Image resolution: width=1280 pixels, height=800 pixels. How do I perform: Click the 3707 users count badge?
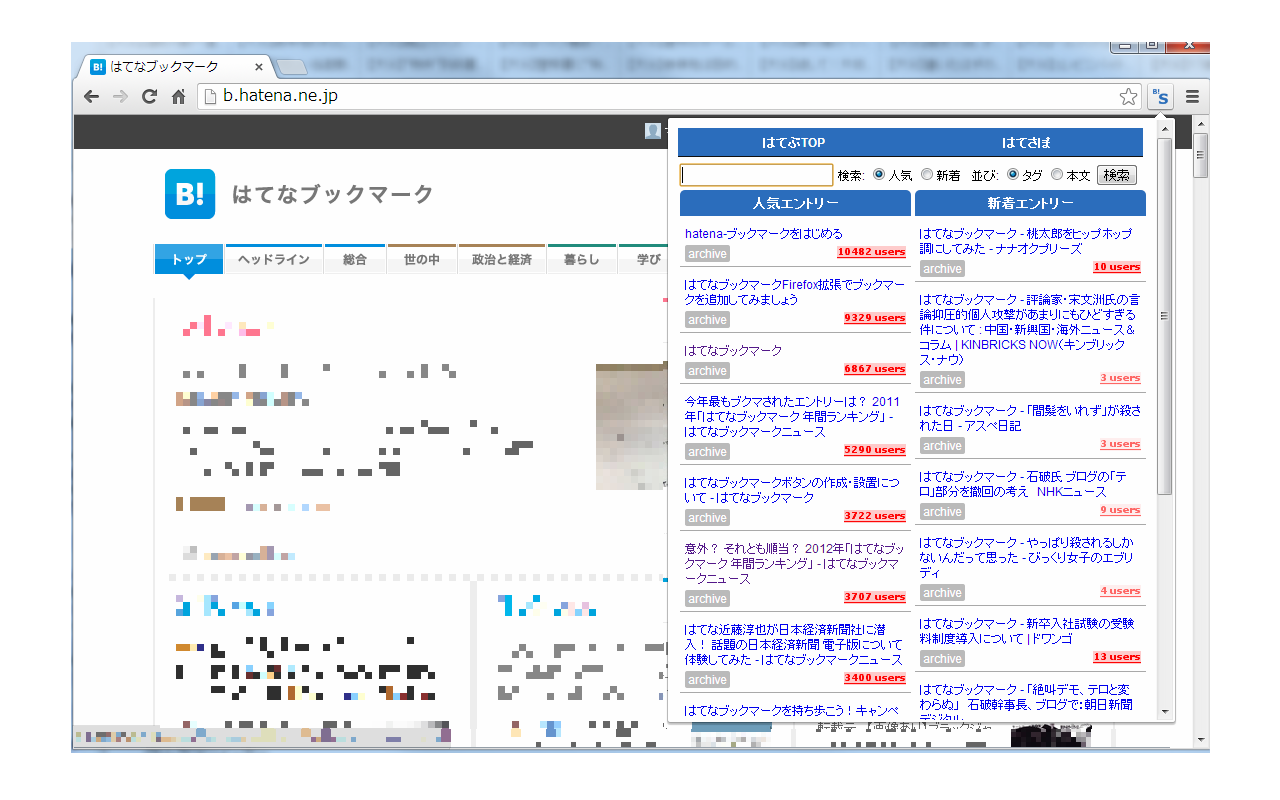click(x=875, y=597)
